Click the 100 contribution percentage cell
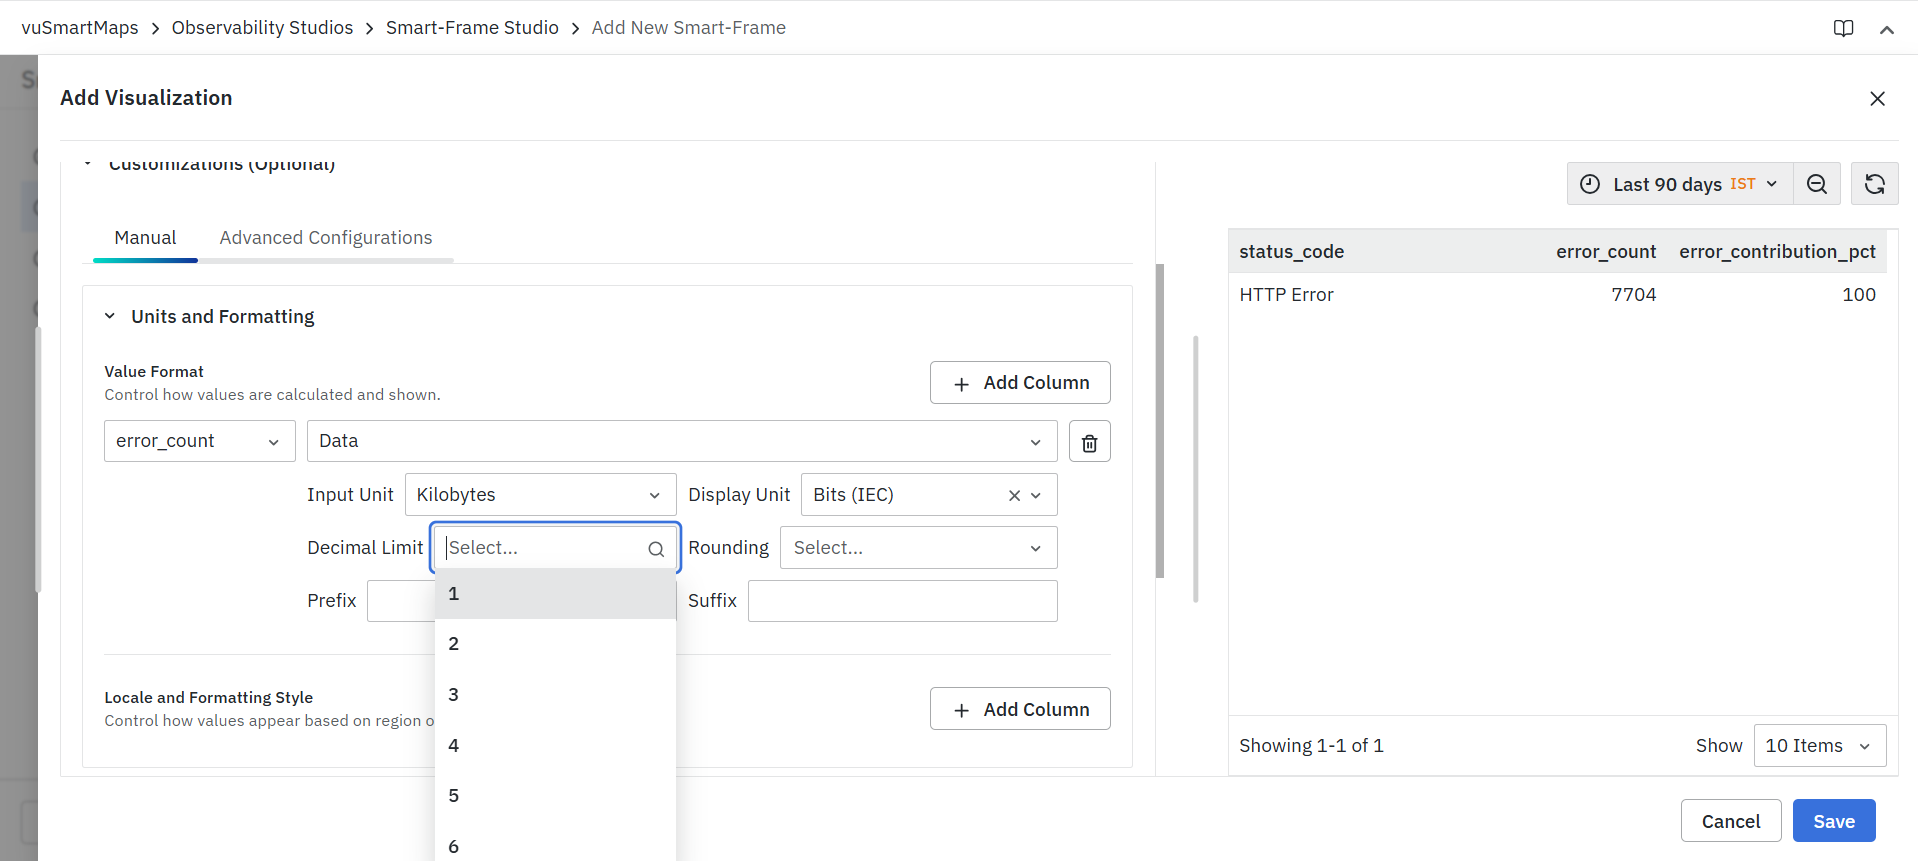This screenshot has width=1918, height=861. pyautogui.click(x=1859, y=295)
